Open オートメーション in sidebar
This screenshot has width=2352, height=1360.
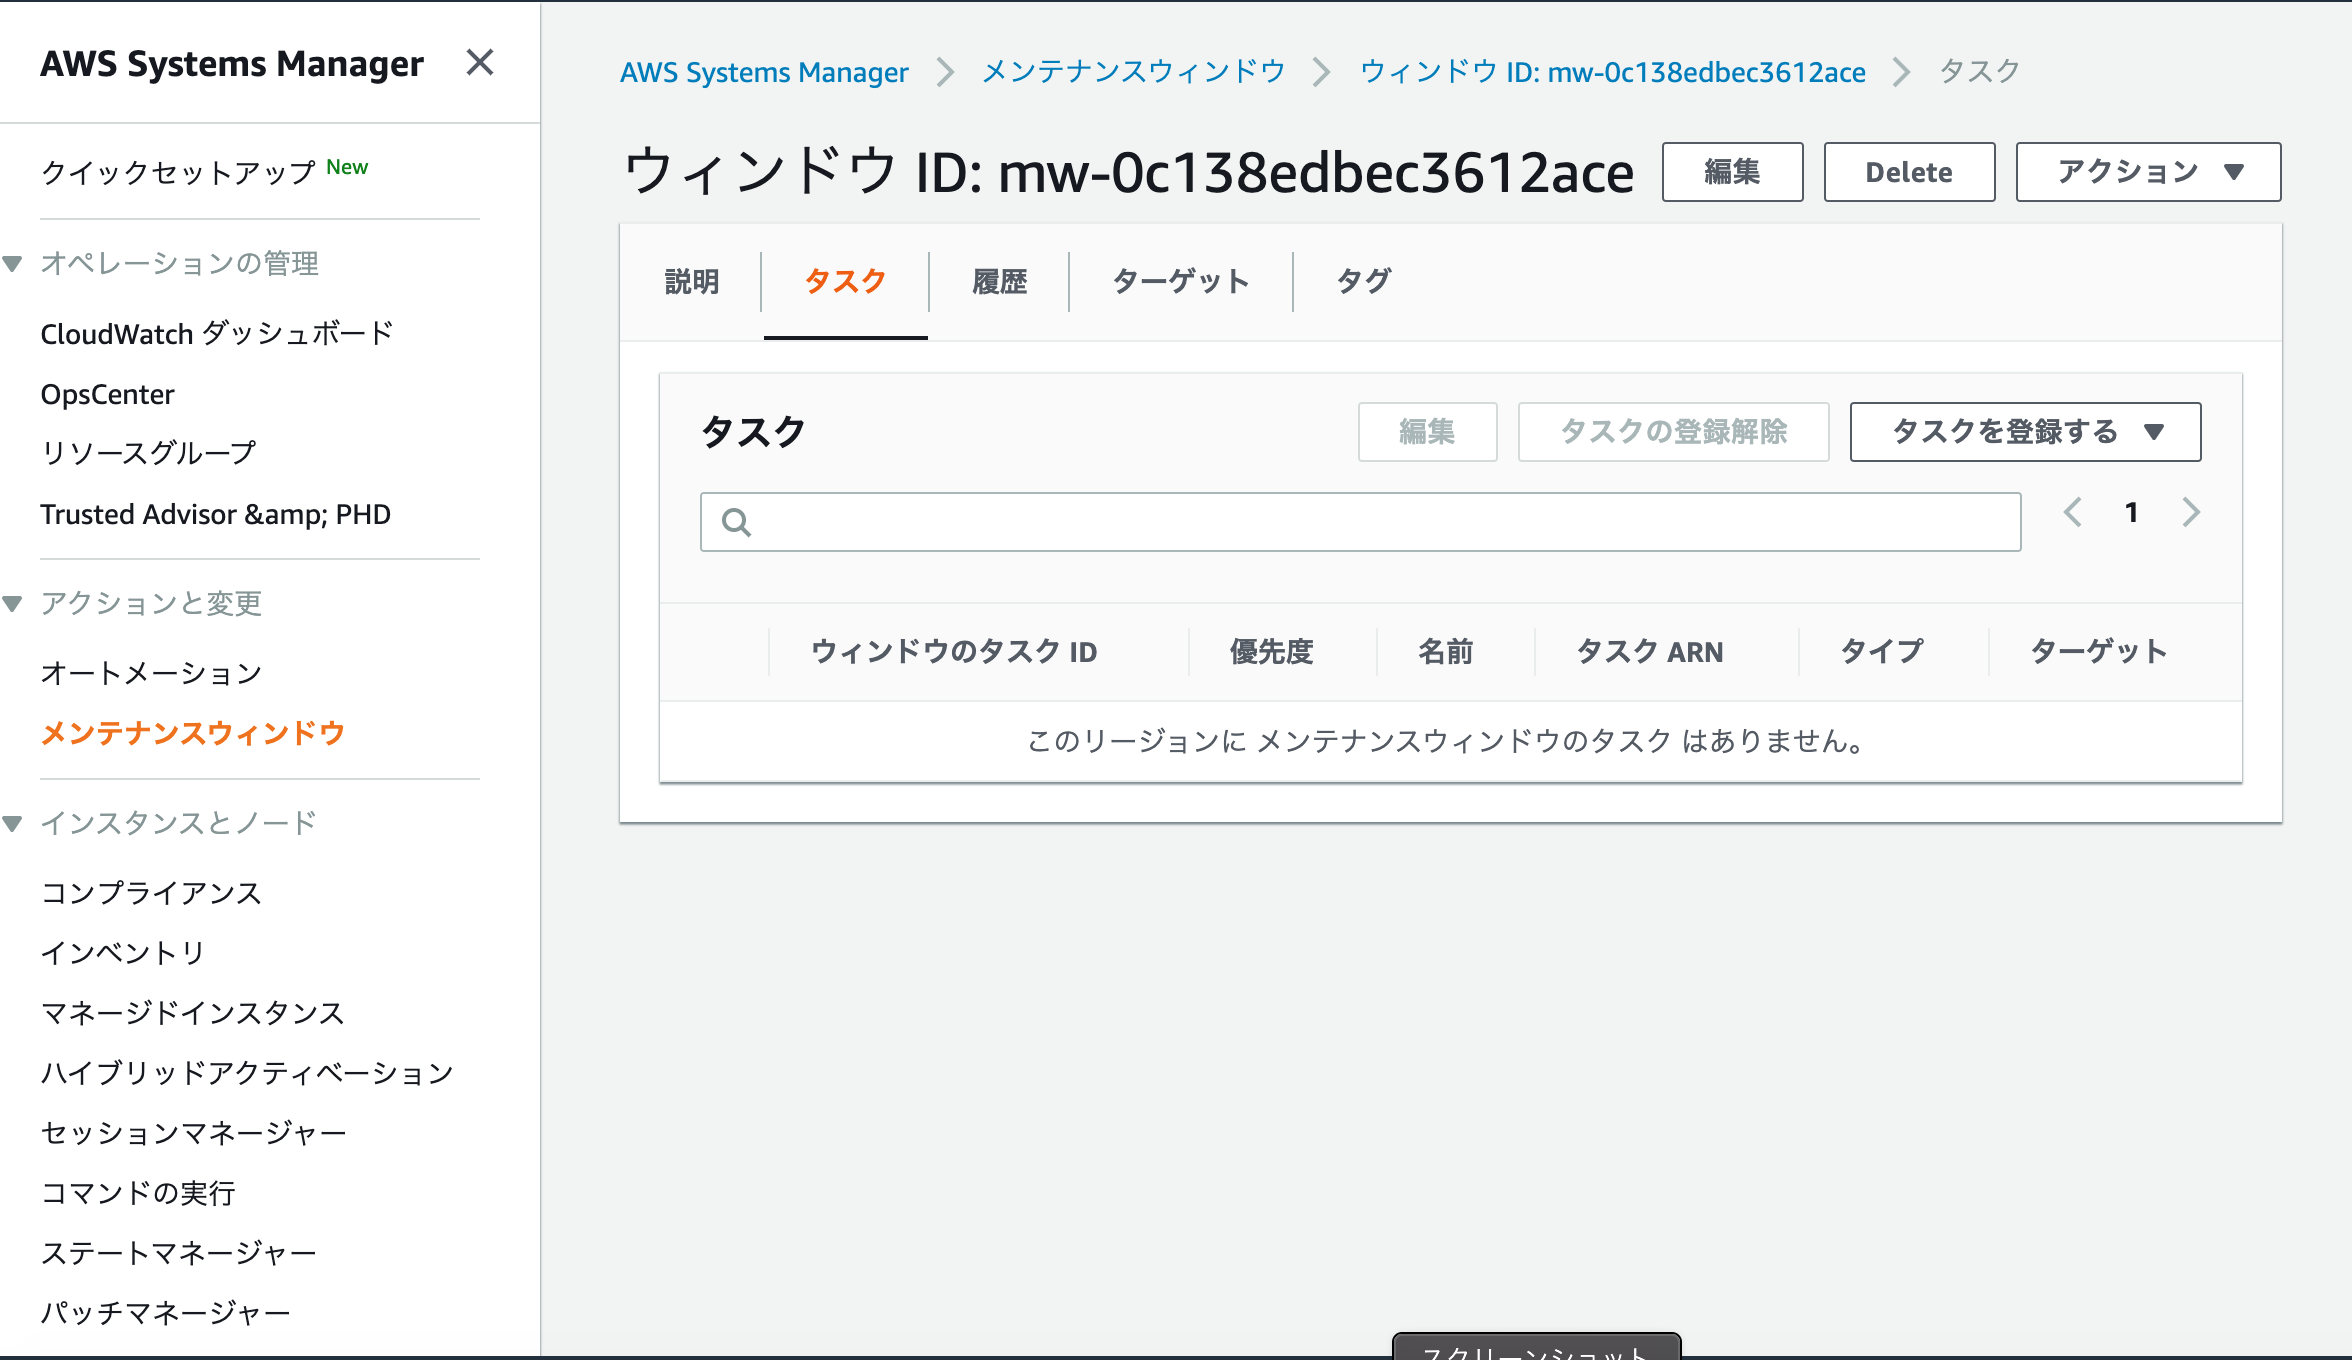click(151, 673)
